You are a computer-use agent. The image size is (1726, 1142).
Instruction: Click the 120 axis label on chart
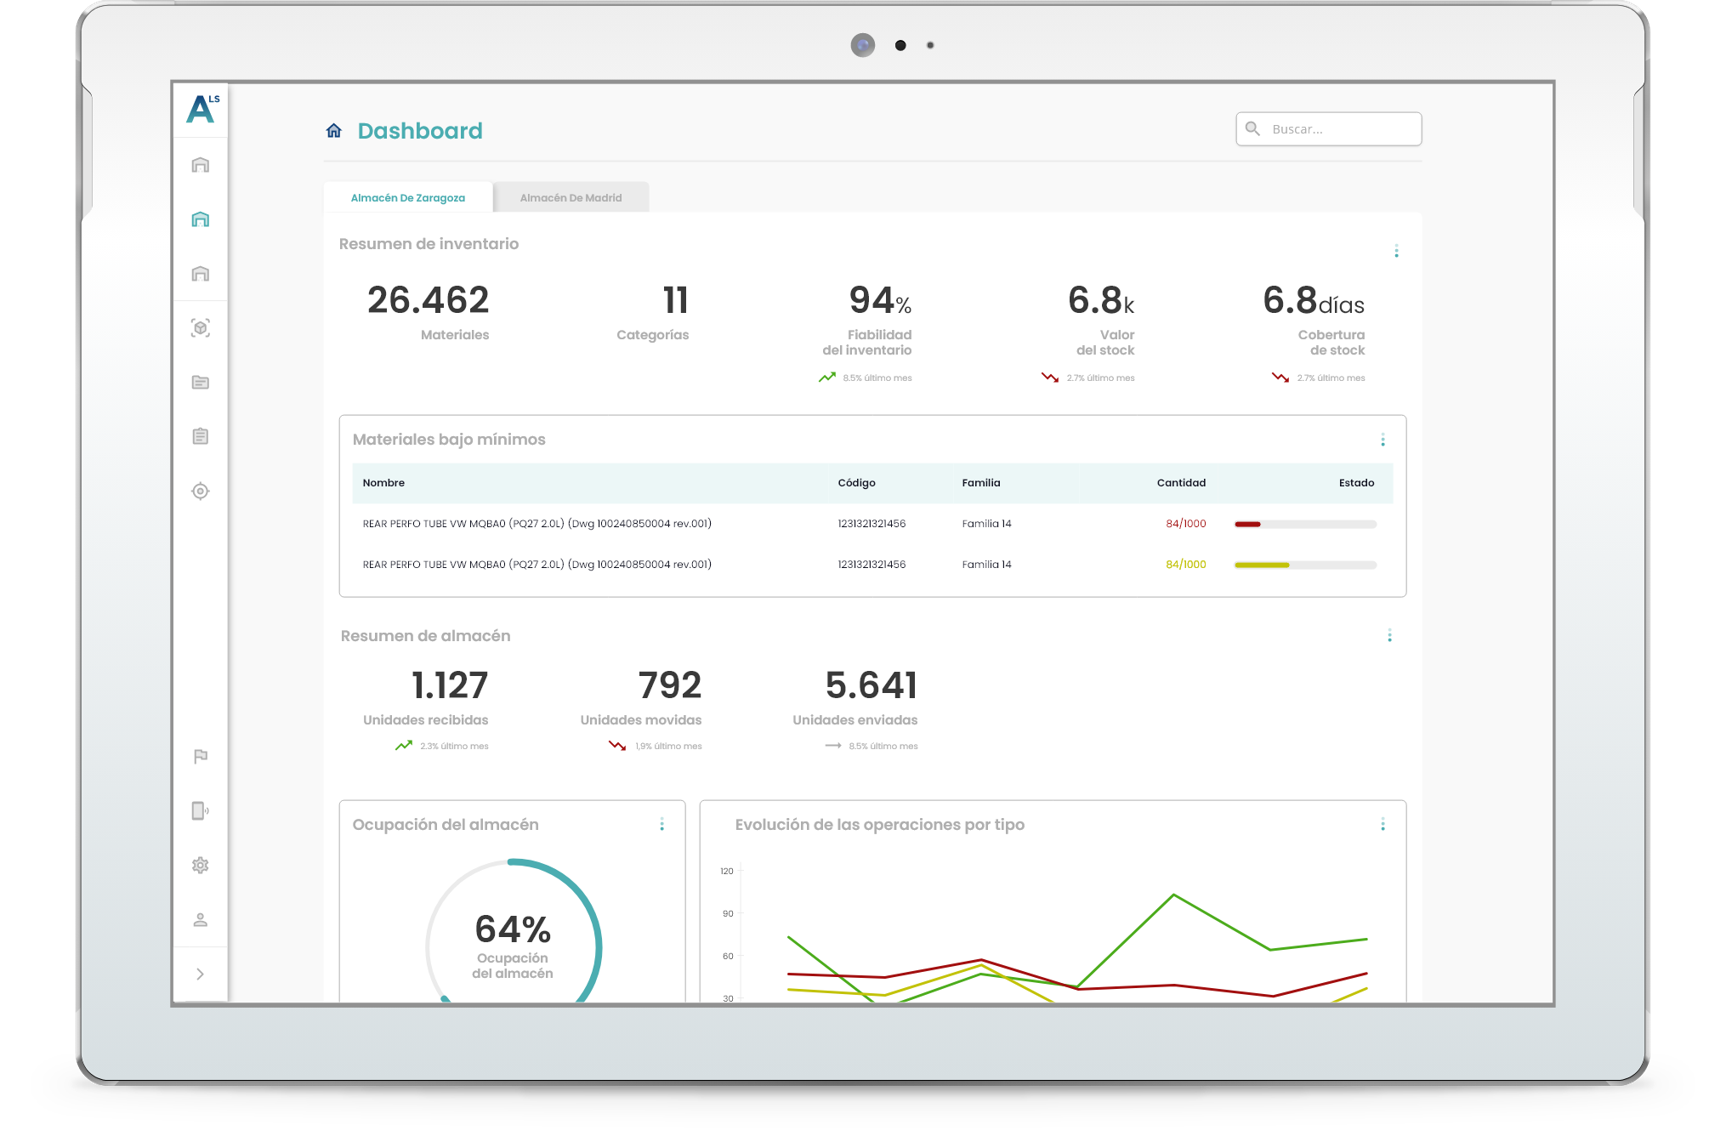pos(727,871)
